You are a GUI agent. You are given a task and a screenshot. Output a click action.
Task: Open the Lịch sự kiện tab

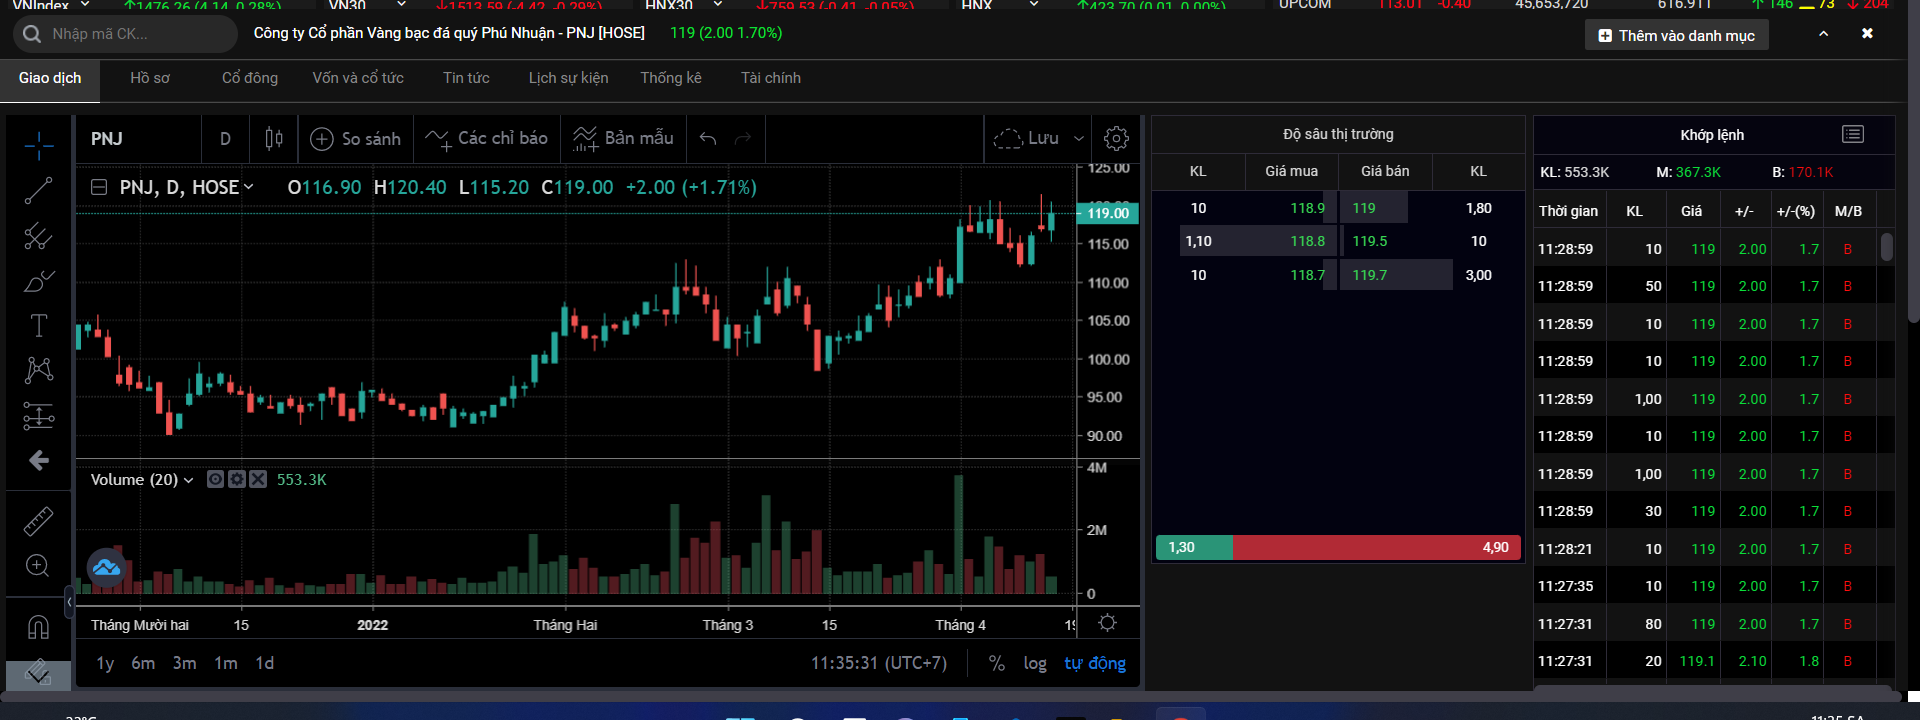[568, 78]
